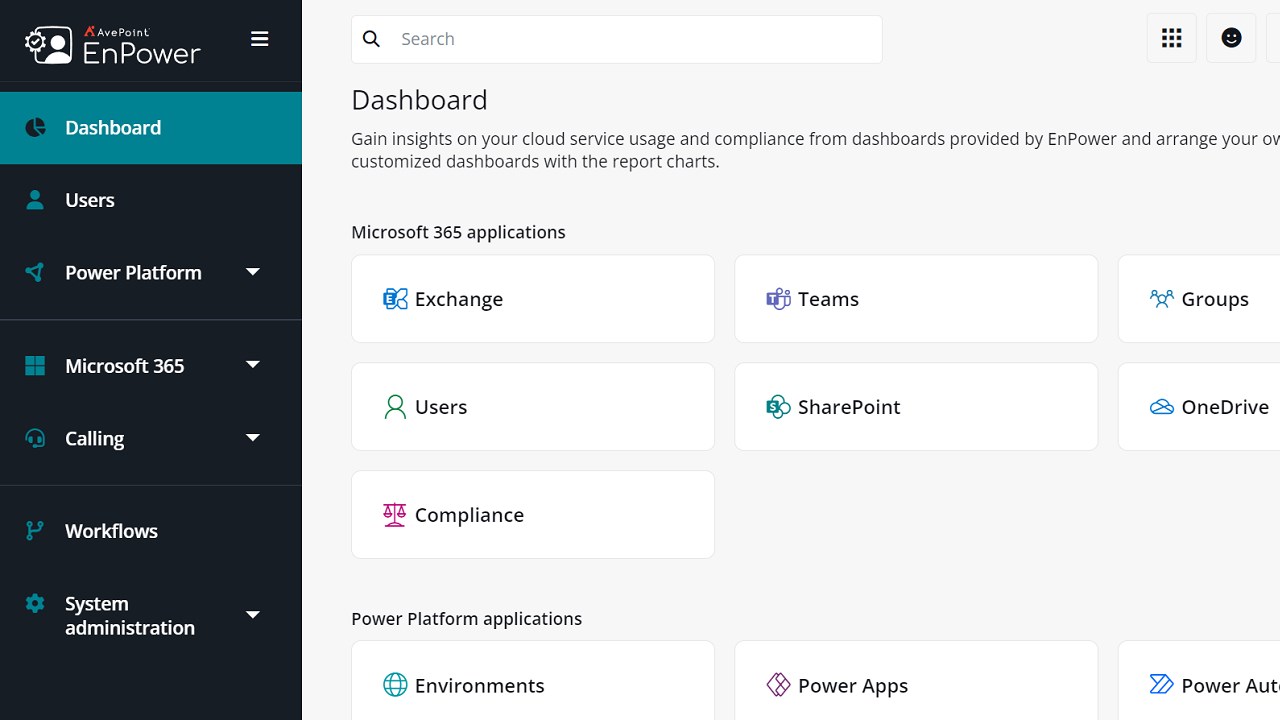Screen dimensions: 1280x720
Task: Expand the System administration sidebar arrow
Action: pos(253,615)
